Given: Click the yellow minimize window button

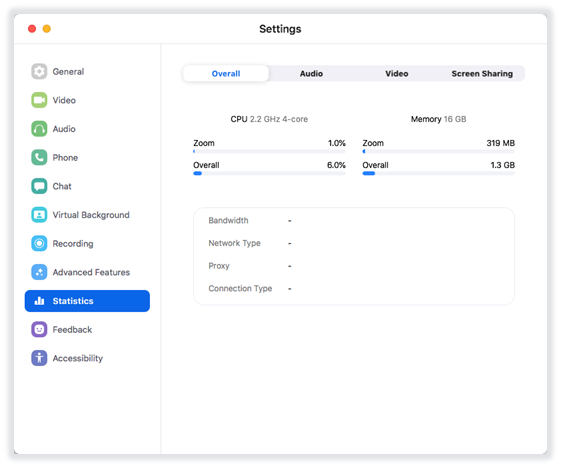Looking at the screenshot, I should click(47, 29).
